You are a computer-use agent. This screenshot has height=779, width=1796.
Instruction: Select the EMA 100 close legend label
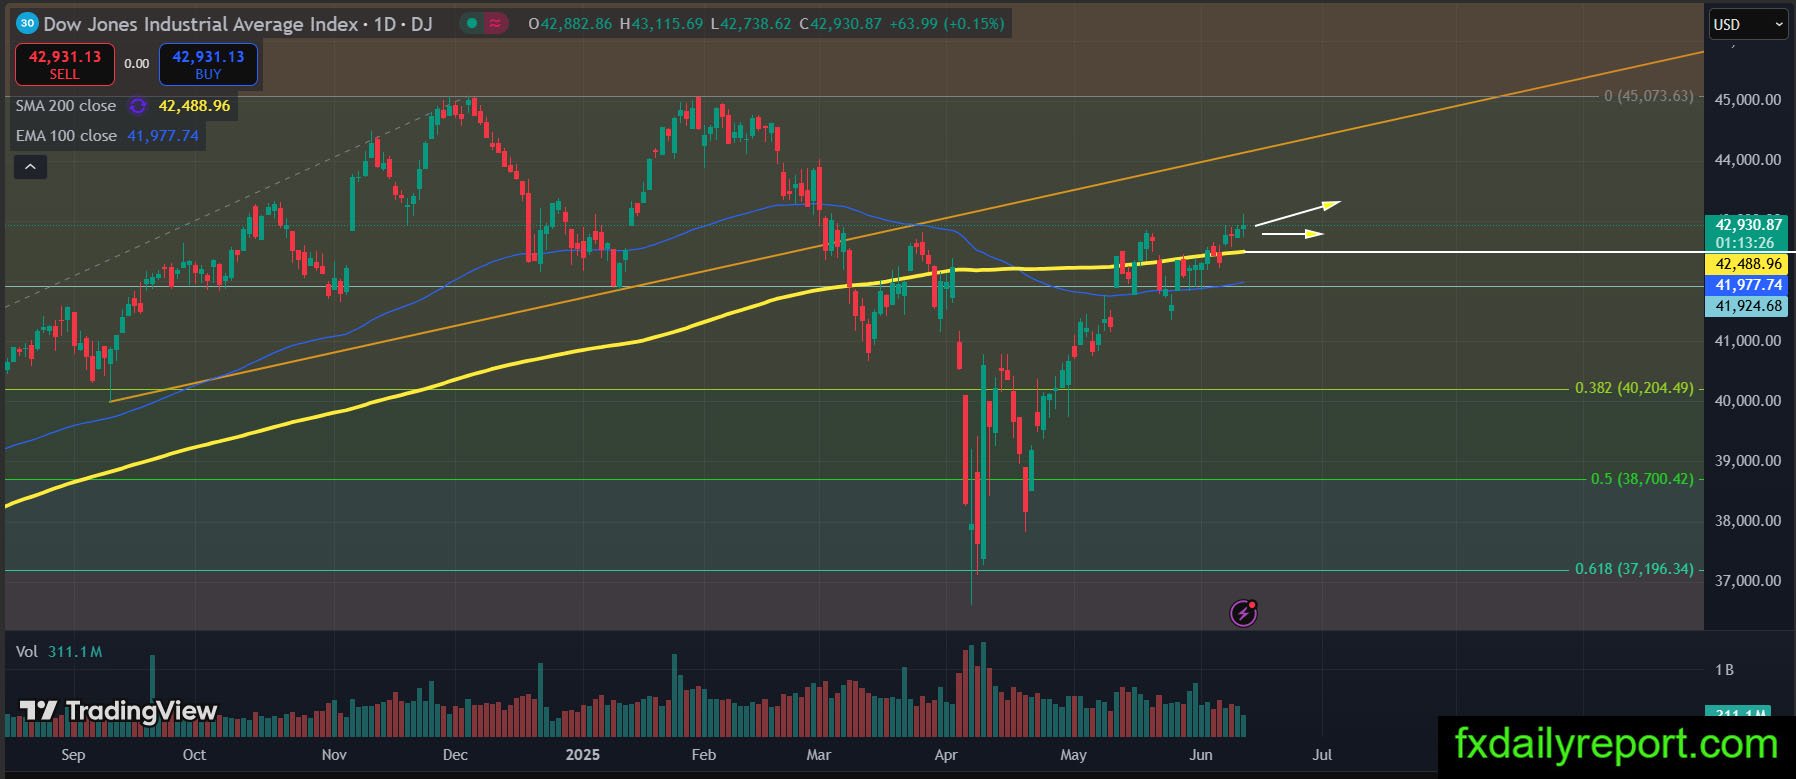click(66, 136)
